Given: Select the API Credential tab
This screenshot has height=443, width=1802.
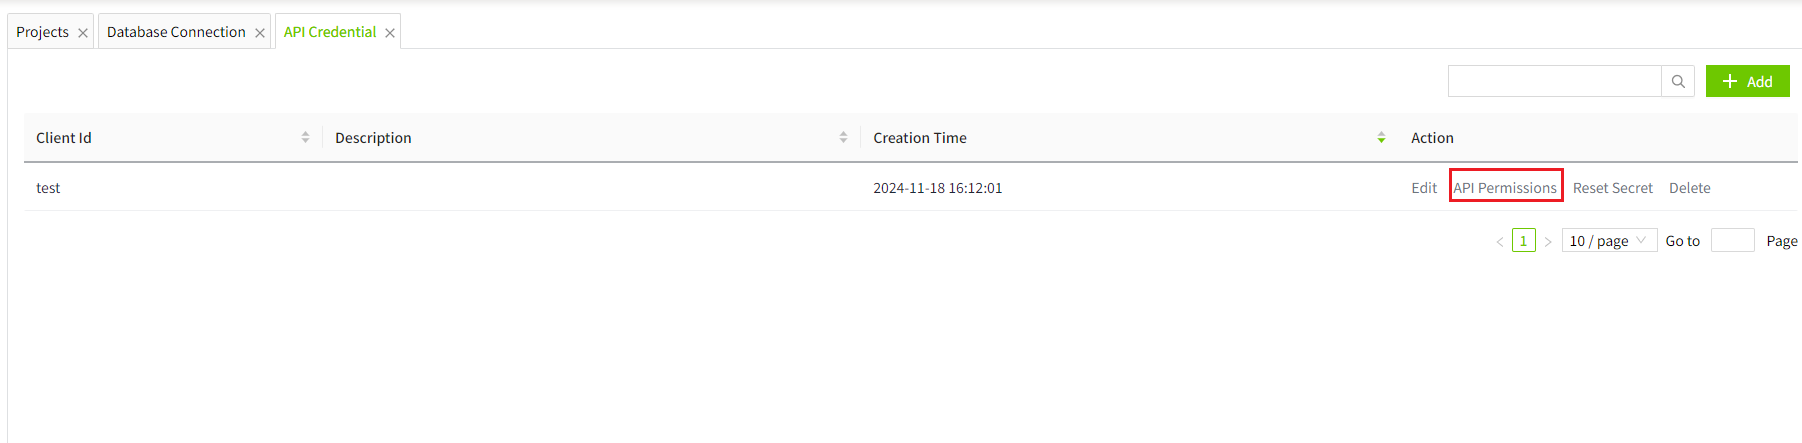Looking at the screenshot, I should [330, 32].
